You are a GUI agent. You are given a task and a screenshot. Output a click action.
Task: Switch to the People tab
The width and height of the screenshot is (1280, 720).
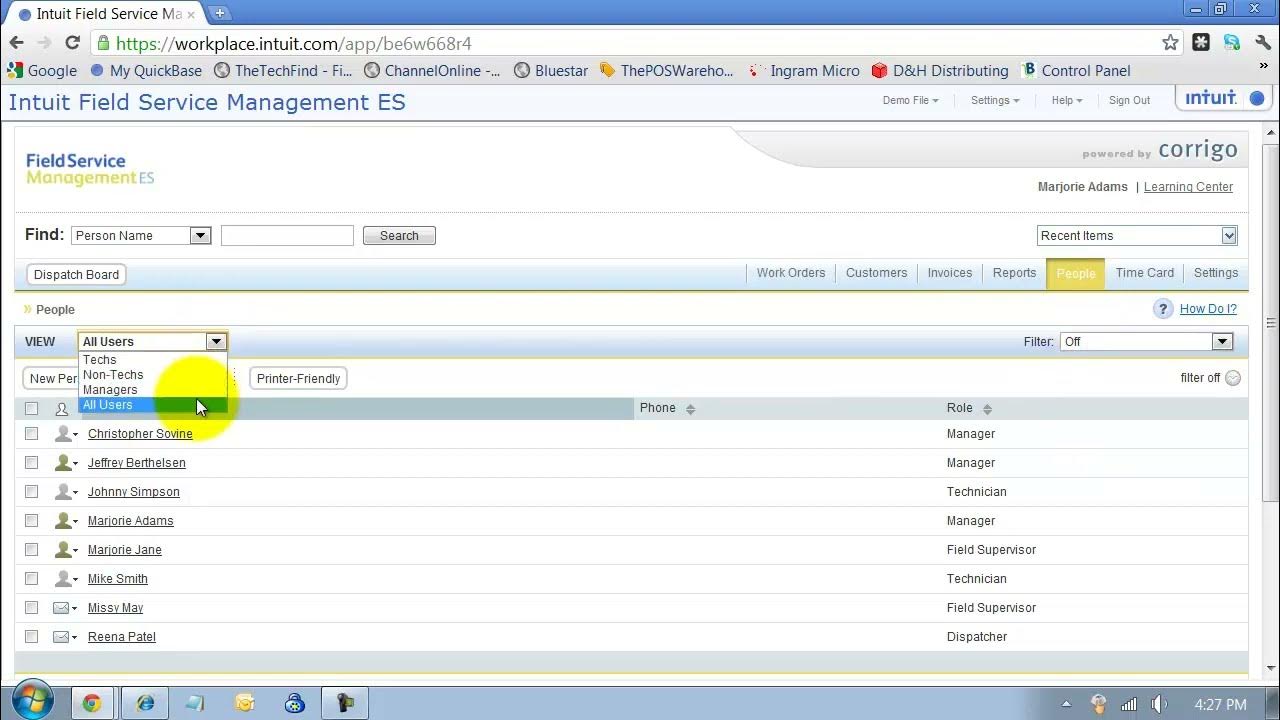tap(1076, 274)
